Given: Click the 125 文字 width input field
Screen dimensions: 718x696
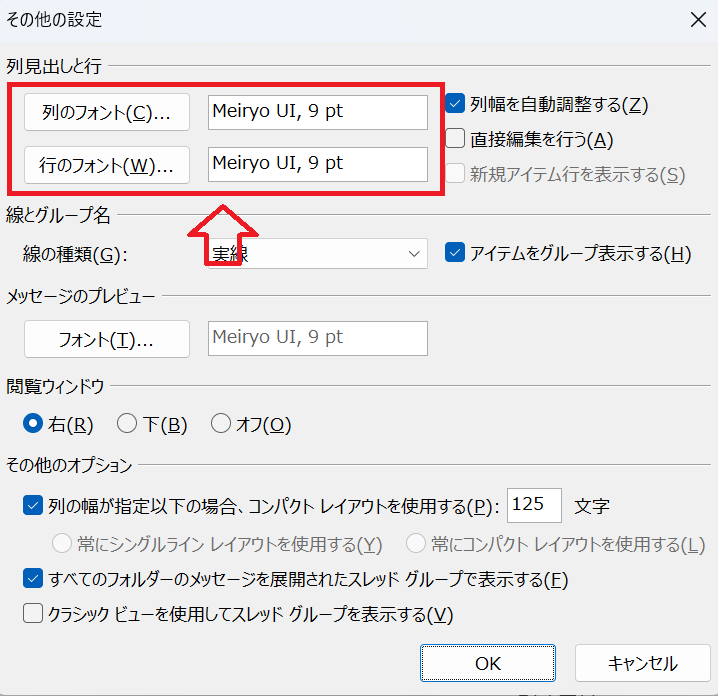Looking at the screenshot, I should click(x=534, y=505).
